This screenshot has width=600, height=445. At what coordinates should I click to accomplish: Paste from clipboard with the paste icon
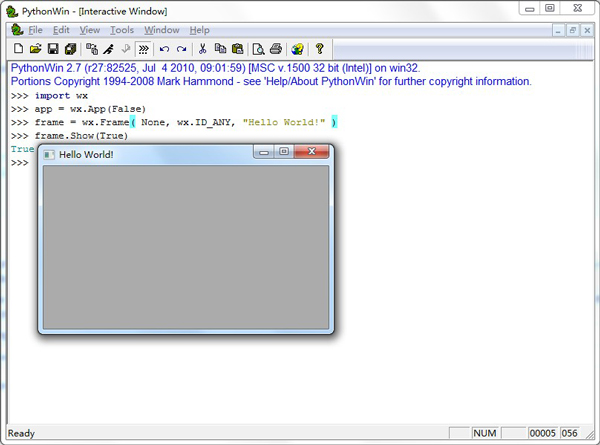tap(237, 49)
